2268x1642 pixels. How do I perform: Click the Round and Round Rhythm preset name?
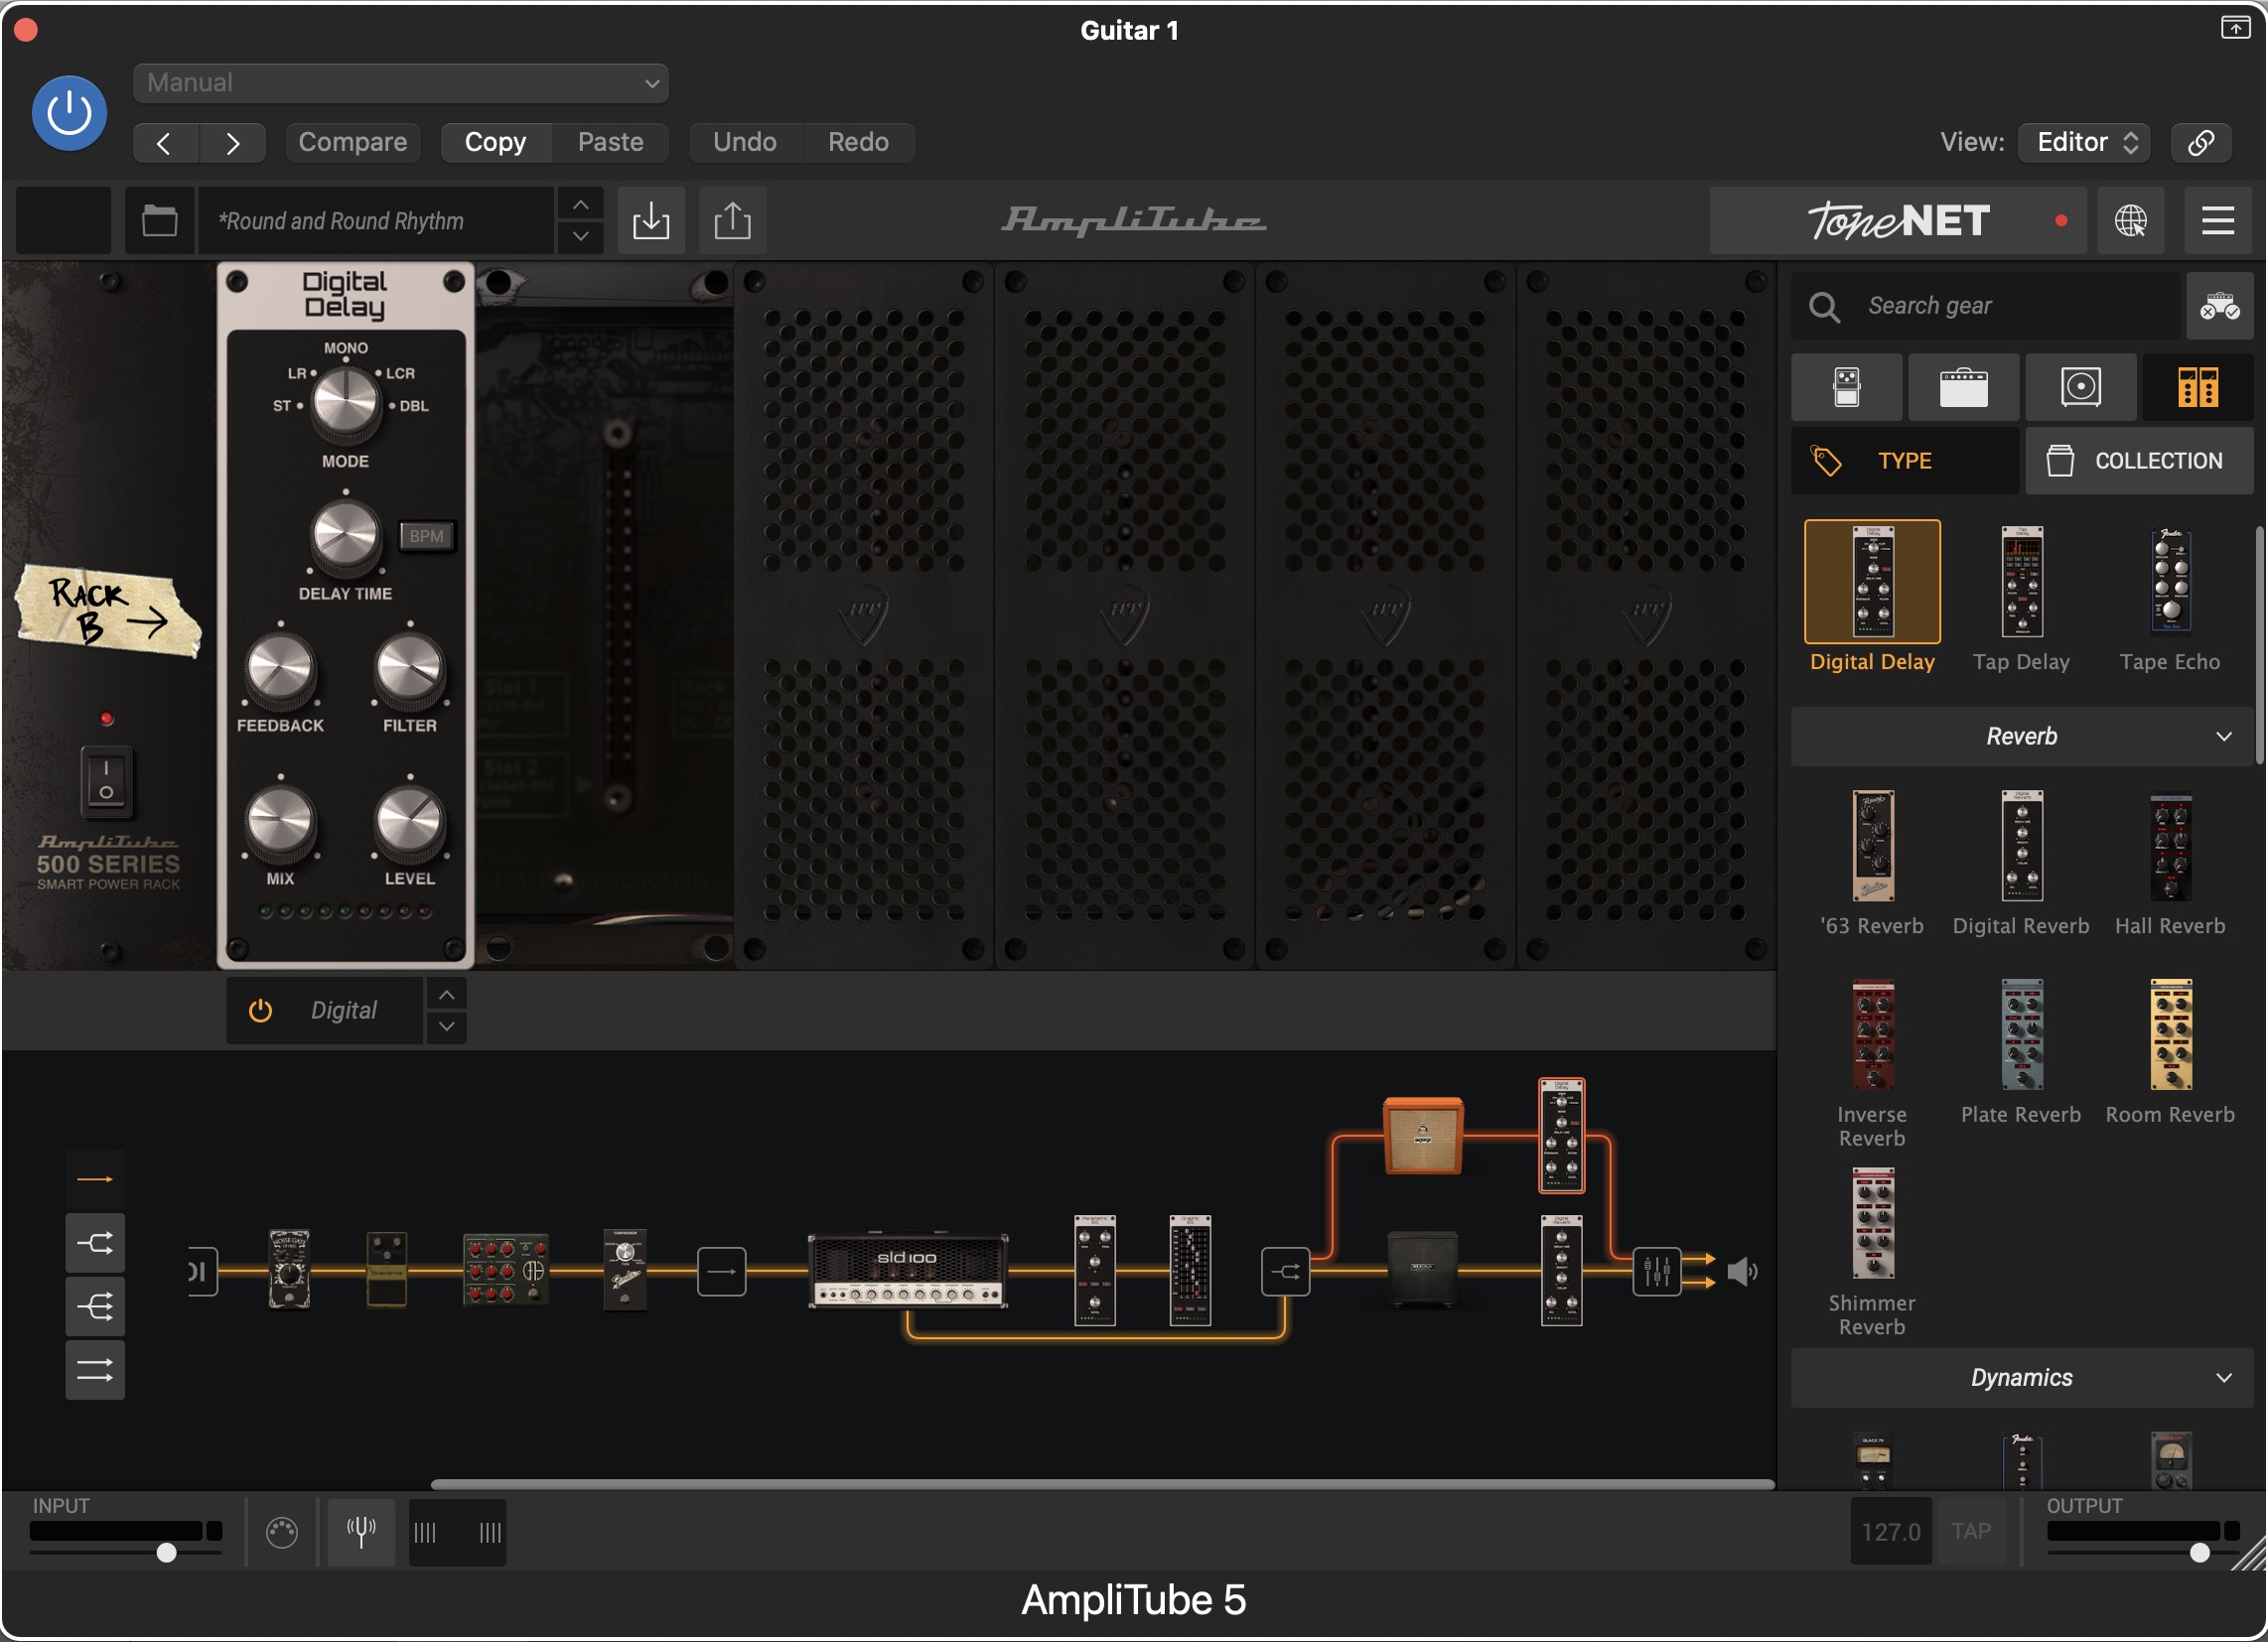[375, 221]
